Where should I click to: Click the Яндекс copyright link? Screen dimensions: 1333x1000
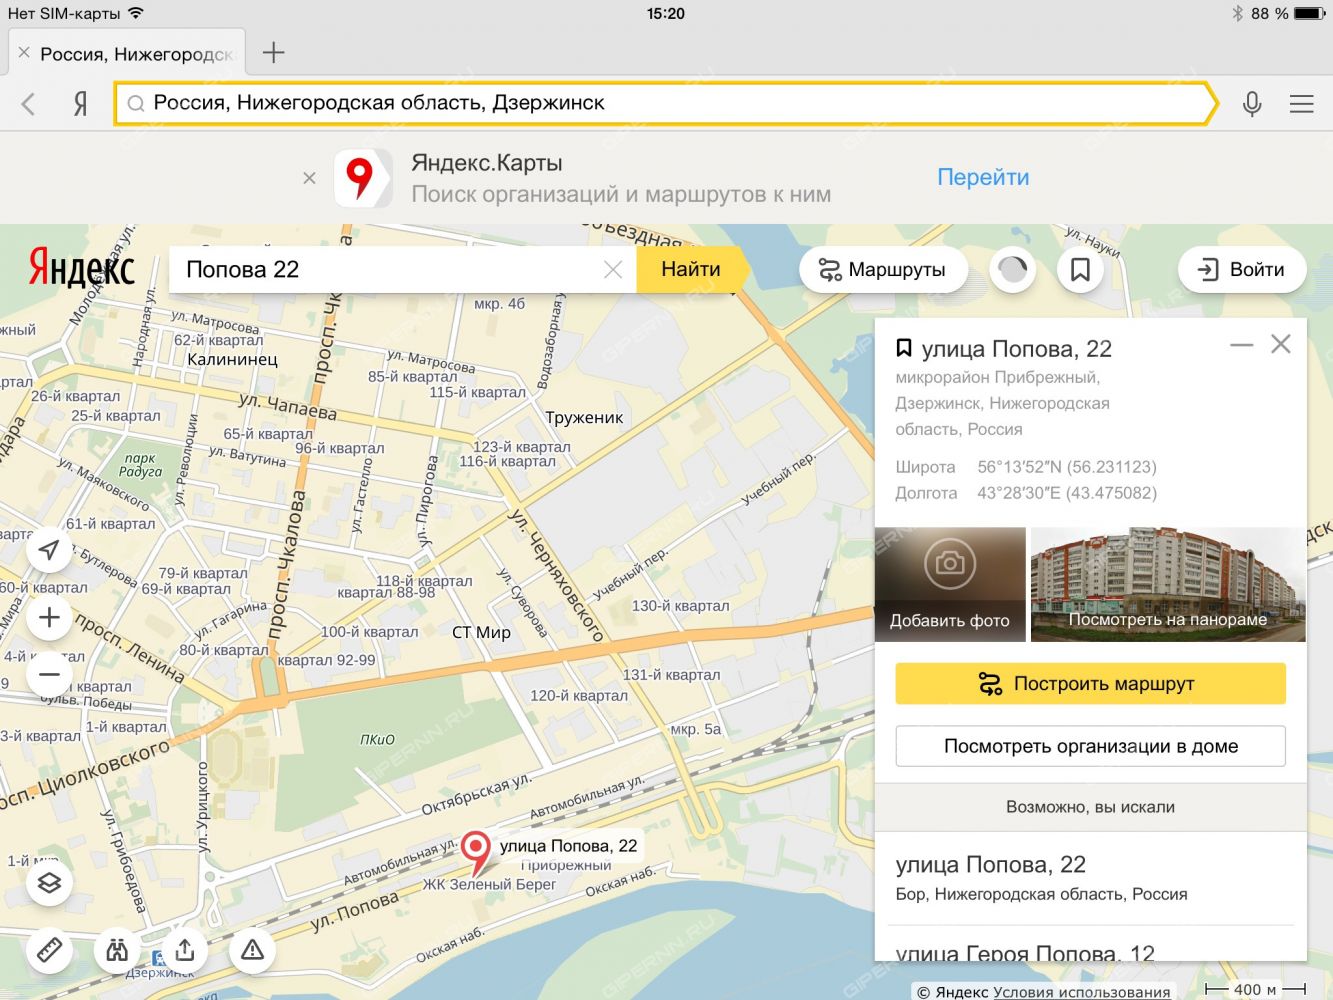[x=962, y=991]
